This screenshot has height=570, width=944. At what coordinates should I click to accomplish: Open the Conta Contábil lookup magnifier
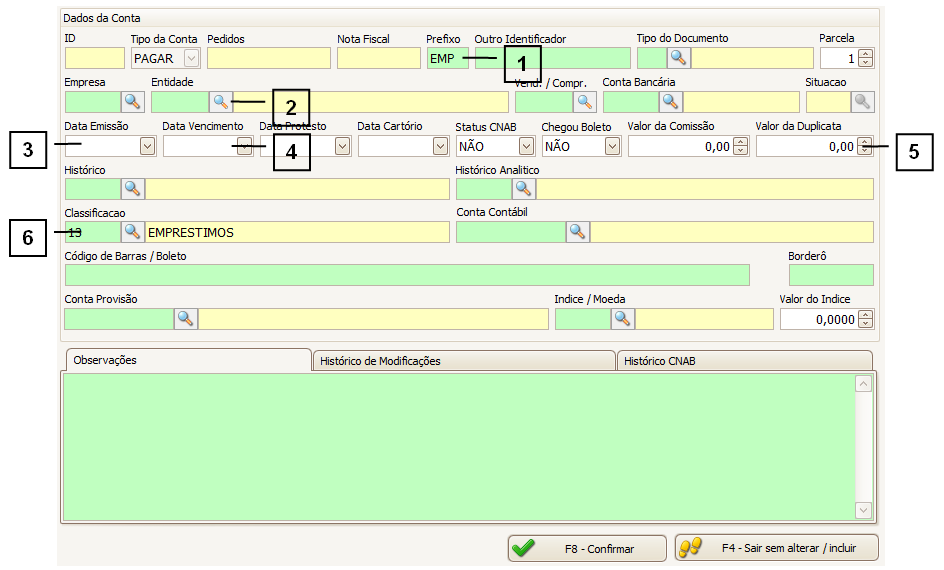click(578, 232)
